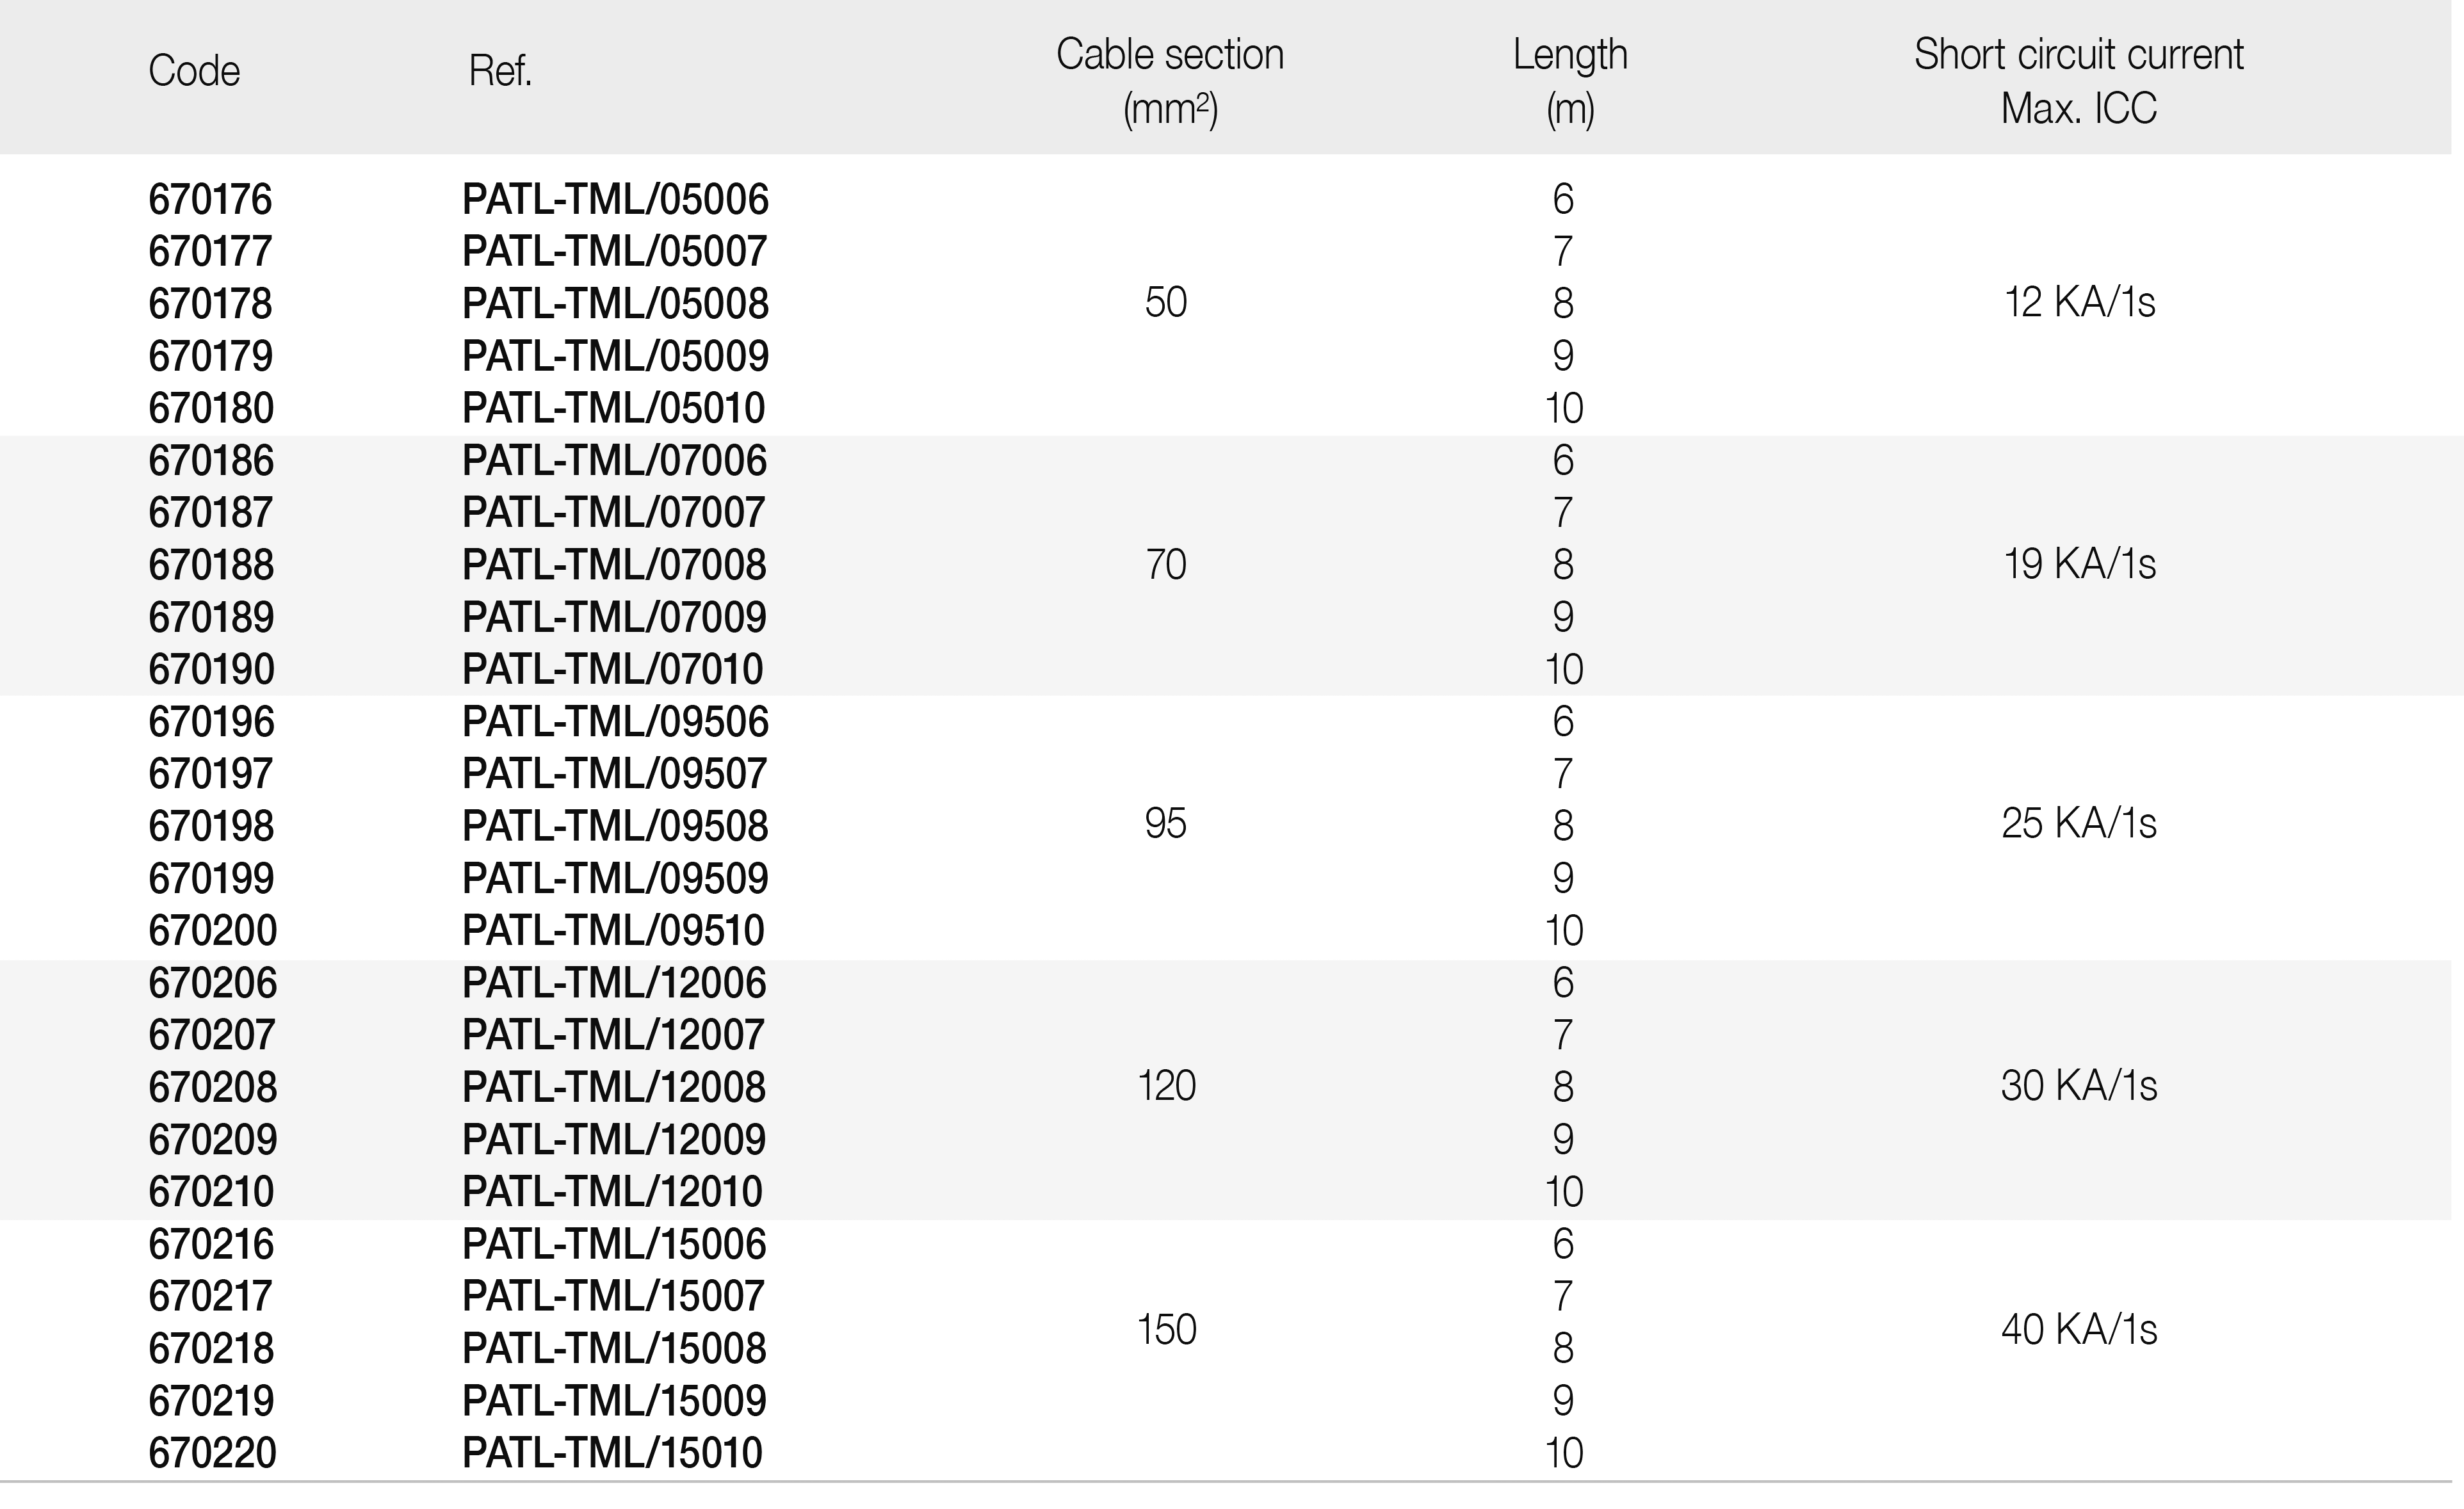Click product code 670188
2464x1509 pixels.
[x=211, y=565]
